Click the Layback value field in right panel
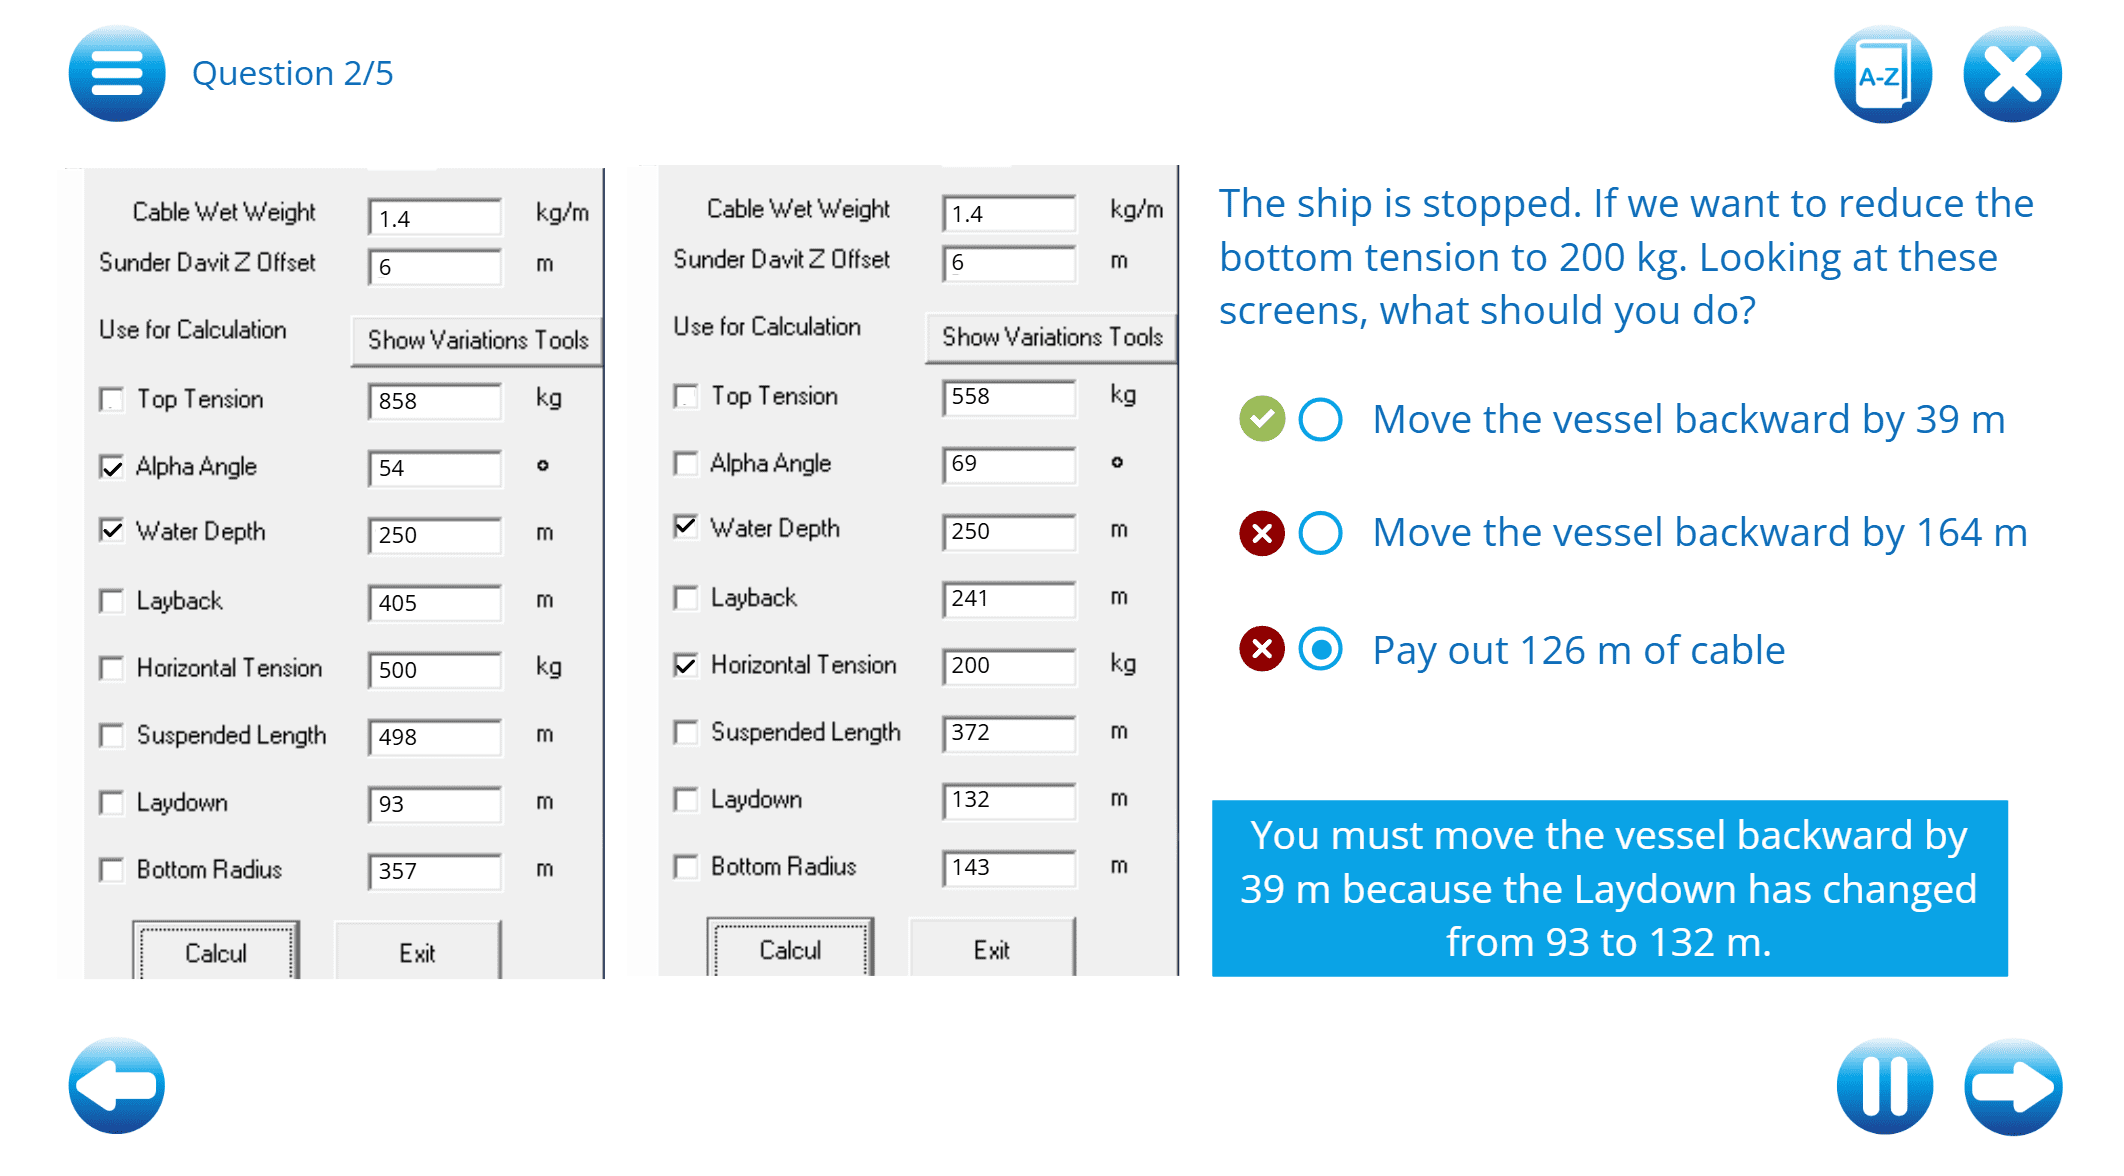This screenshot has width=2124, height=1176. (x=1008, y=599)
